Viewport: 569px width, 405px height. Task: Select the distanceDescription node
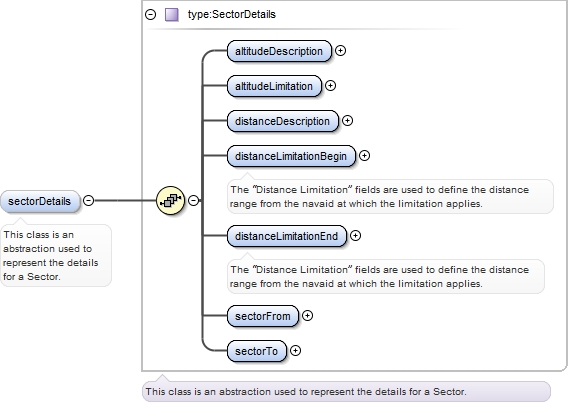pyautogui.click(x=283, y=121)
